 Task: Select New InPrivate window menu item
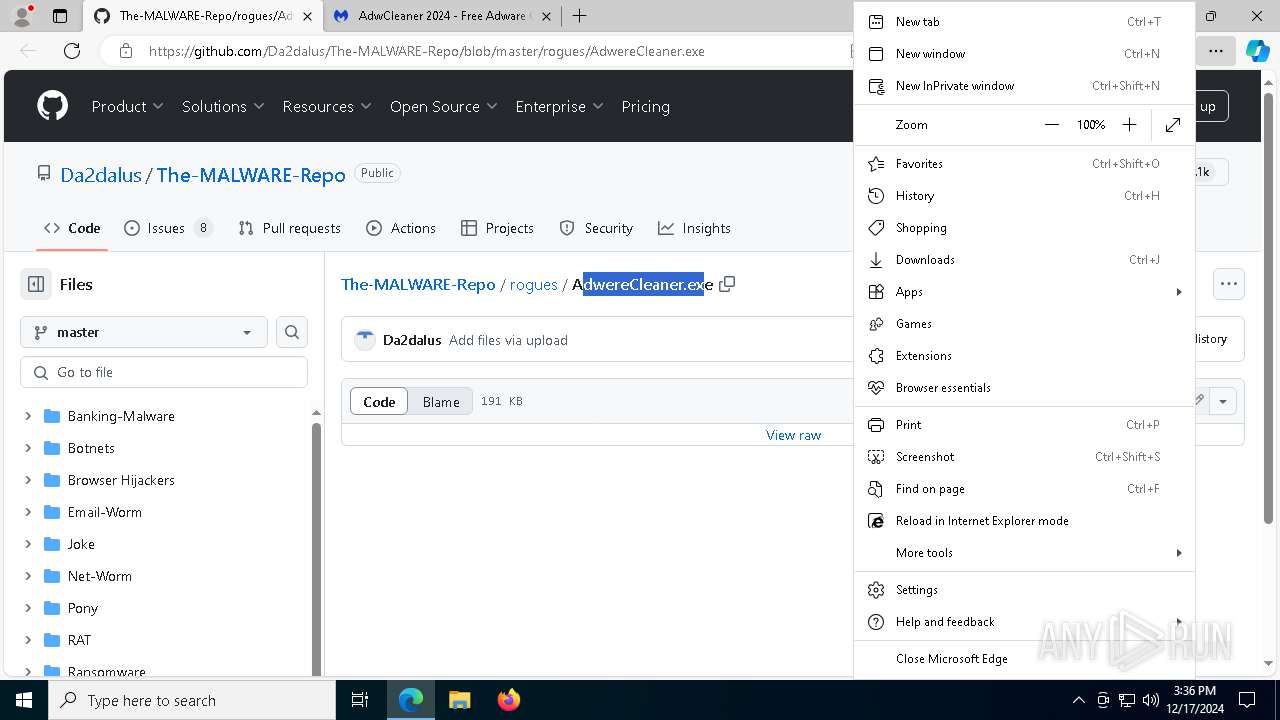[x=1024, y=86]
